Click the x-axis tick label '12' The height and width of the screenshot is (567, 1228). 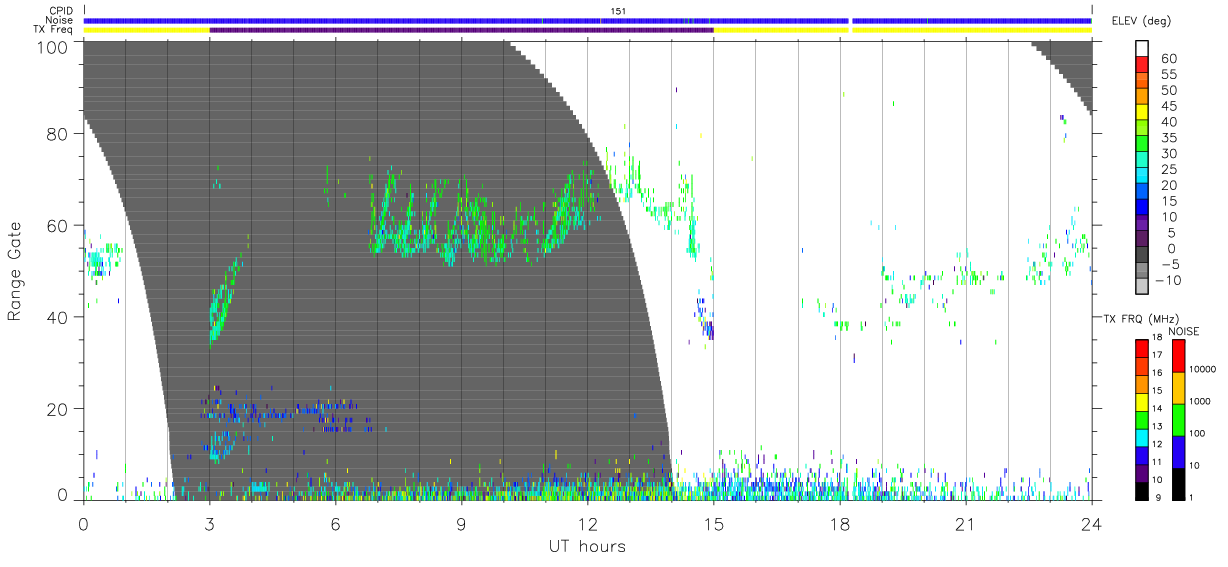tap(587, 525)
